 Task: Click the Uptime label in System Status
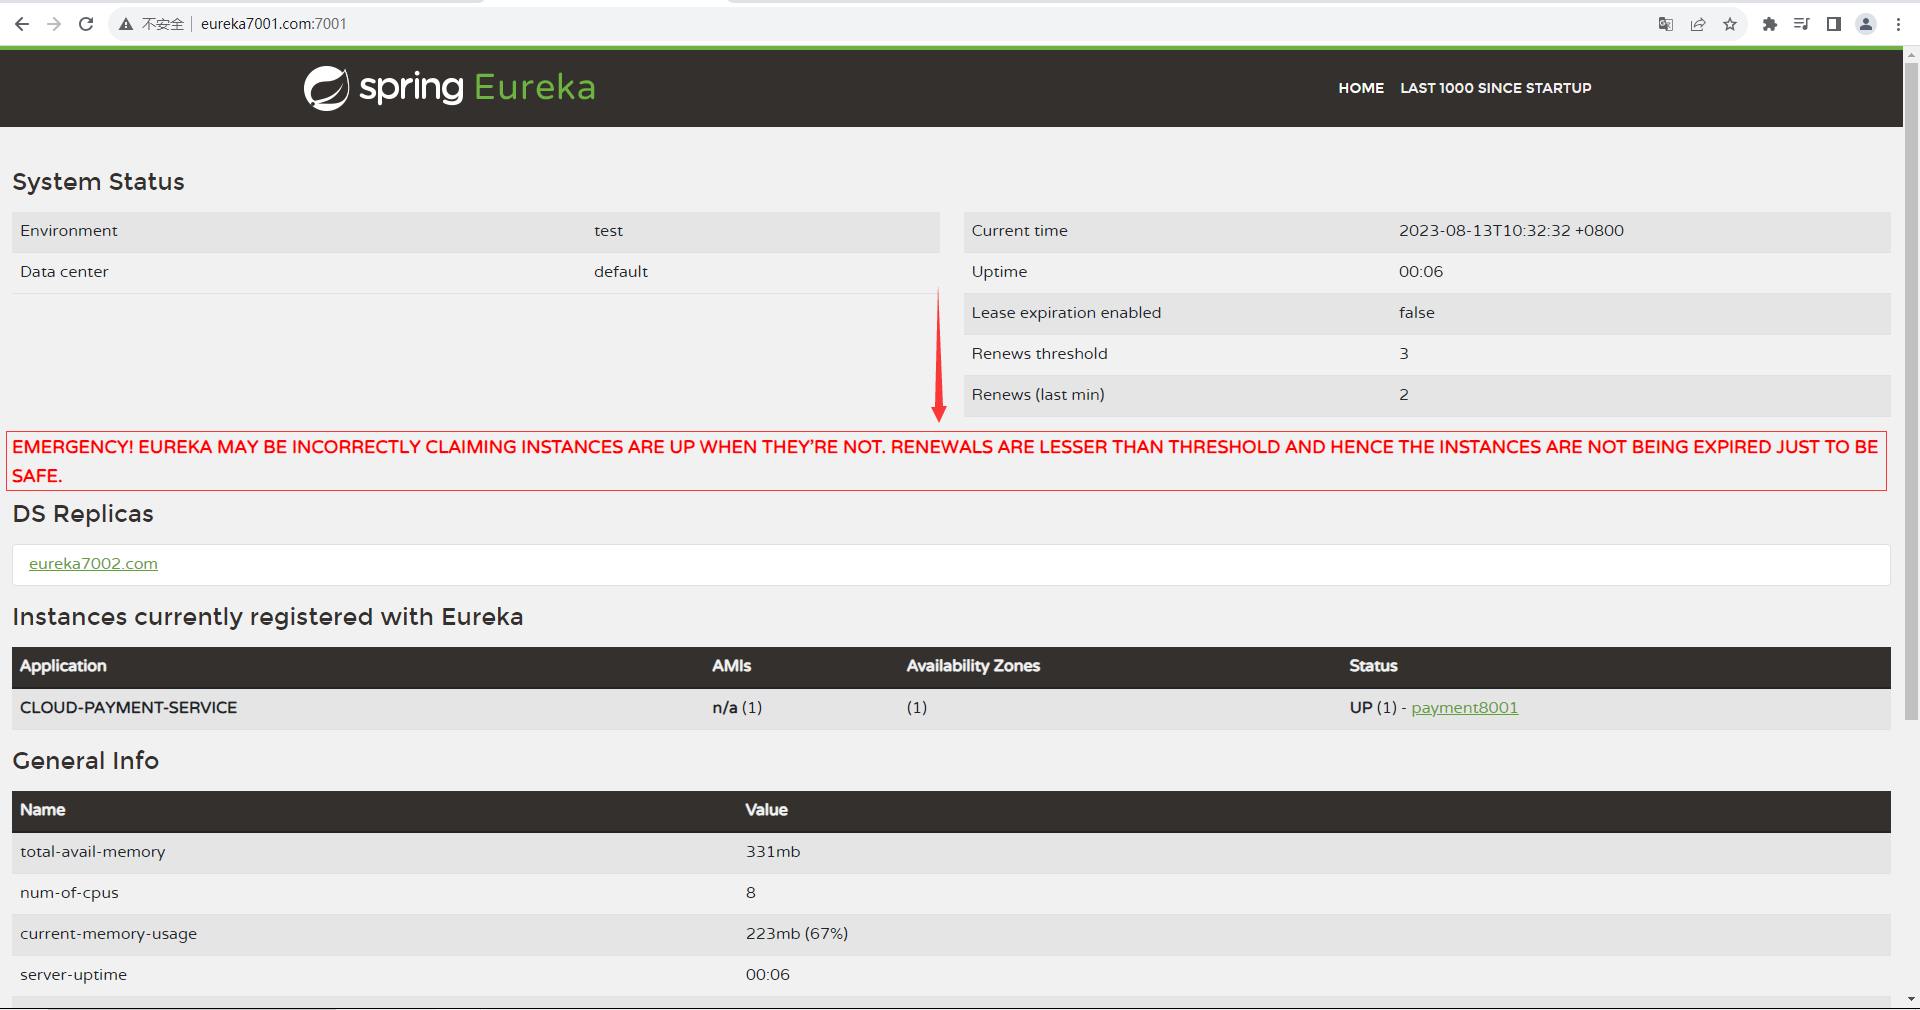[999, 272]
